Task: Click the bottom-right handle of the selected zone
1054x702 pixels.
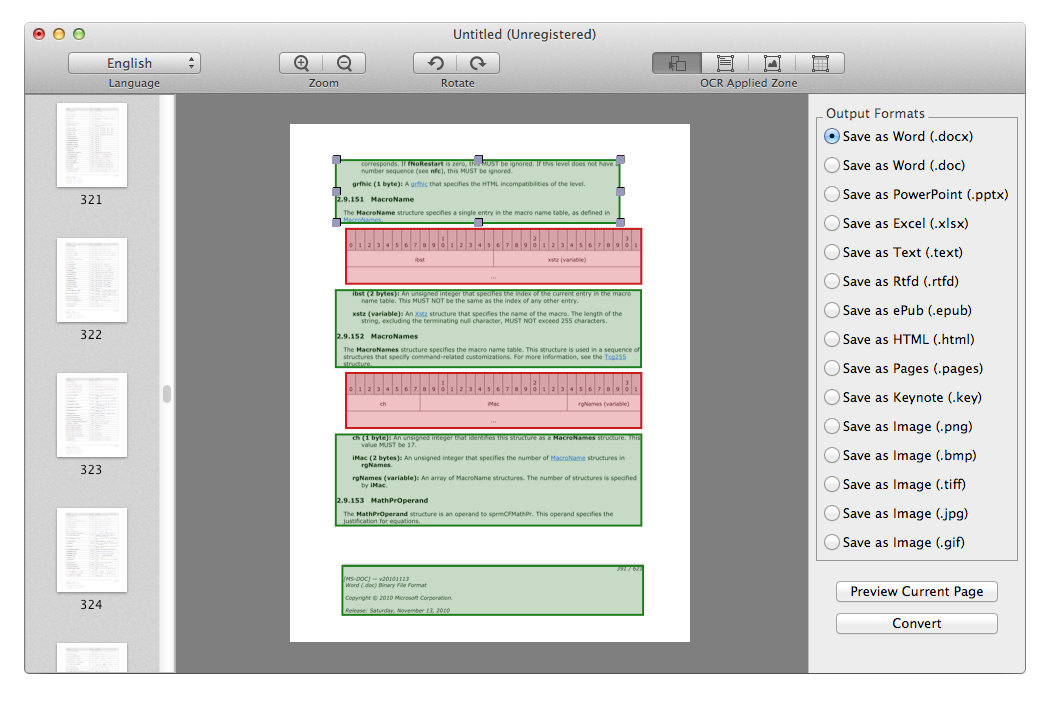Action: pos(620,222)
